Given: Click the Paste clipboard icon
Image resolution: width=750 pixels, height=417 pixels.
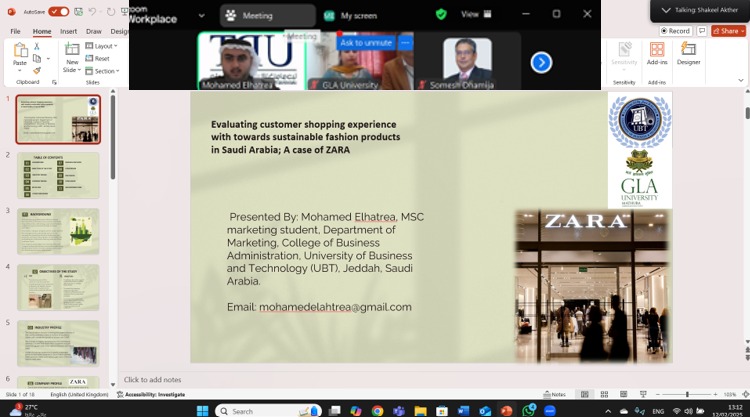Looking at the screenshot, I should pos(20,50).
